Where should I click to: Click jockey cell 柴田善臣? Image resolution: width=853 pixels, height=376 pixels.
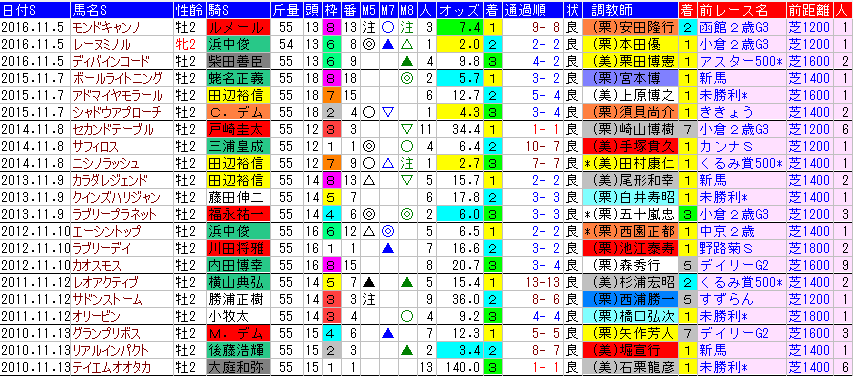[x=238, y=61]
